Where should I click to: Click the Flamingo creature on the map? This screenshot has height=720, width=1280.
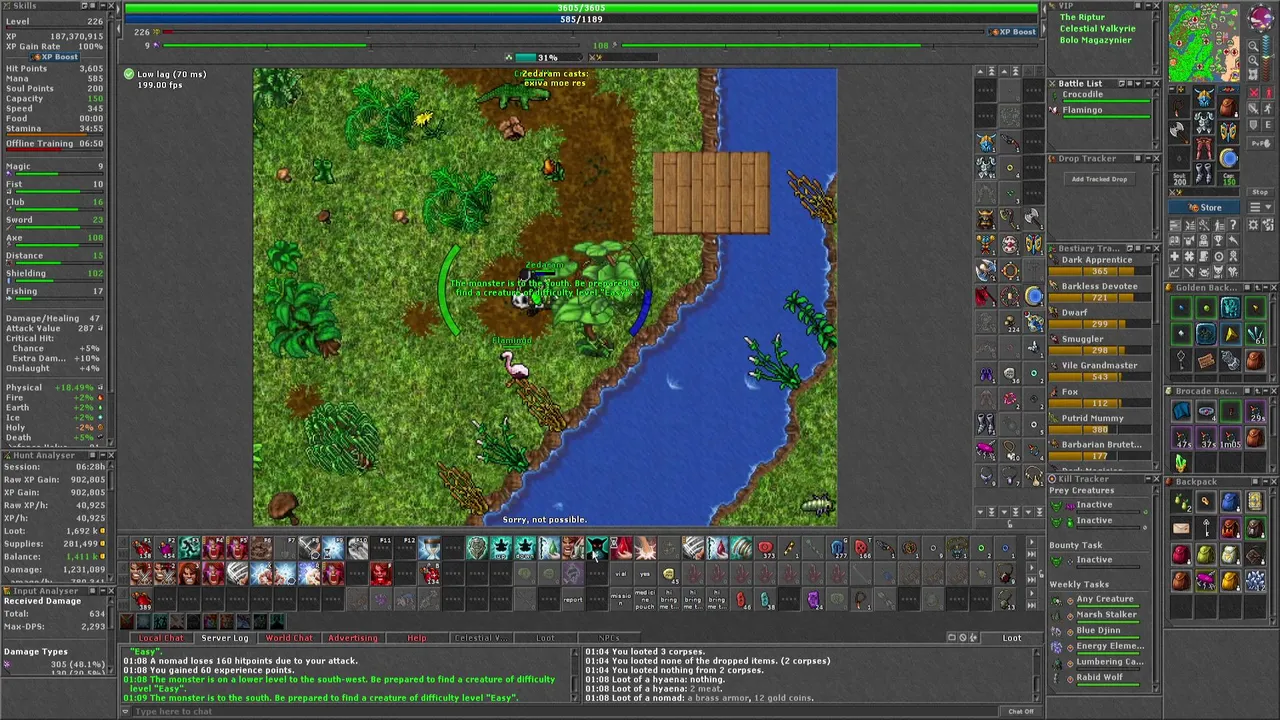[515, 367]
